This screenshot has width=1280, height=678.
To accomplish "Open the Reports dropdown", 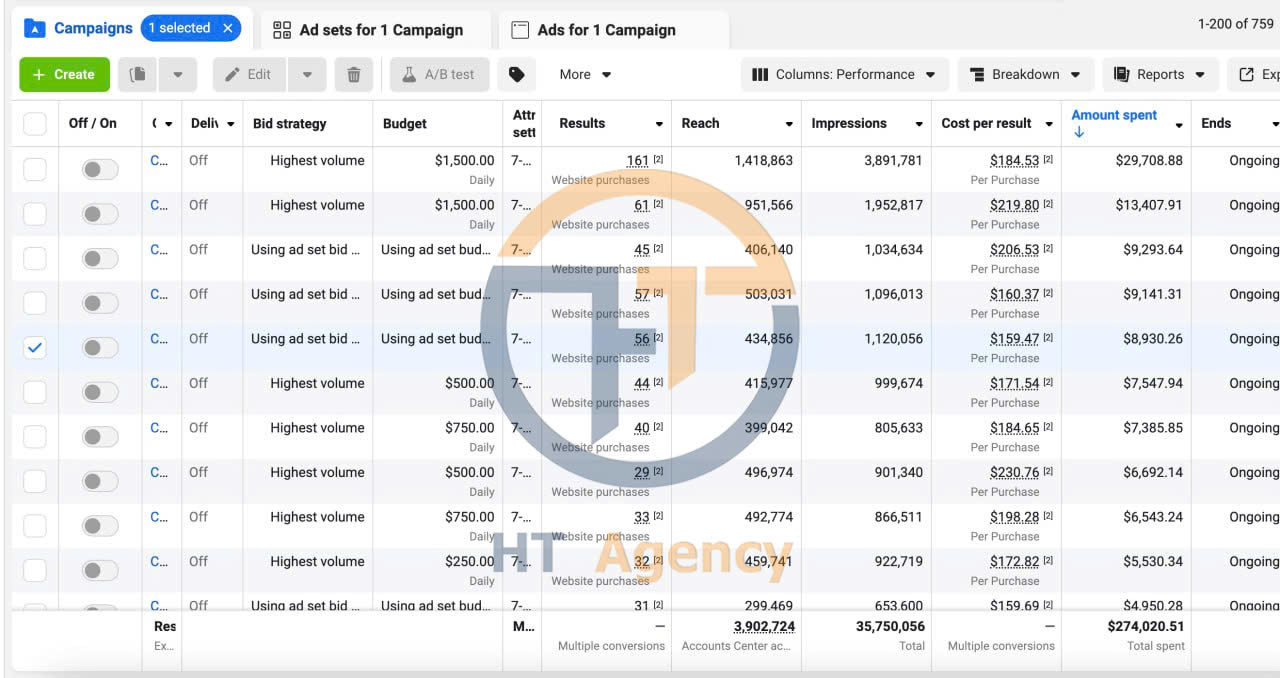I will pyautogui.click(x=1160, y=74).
